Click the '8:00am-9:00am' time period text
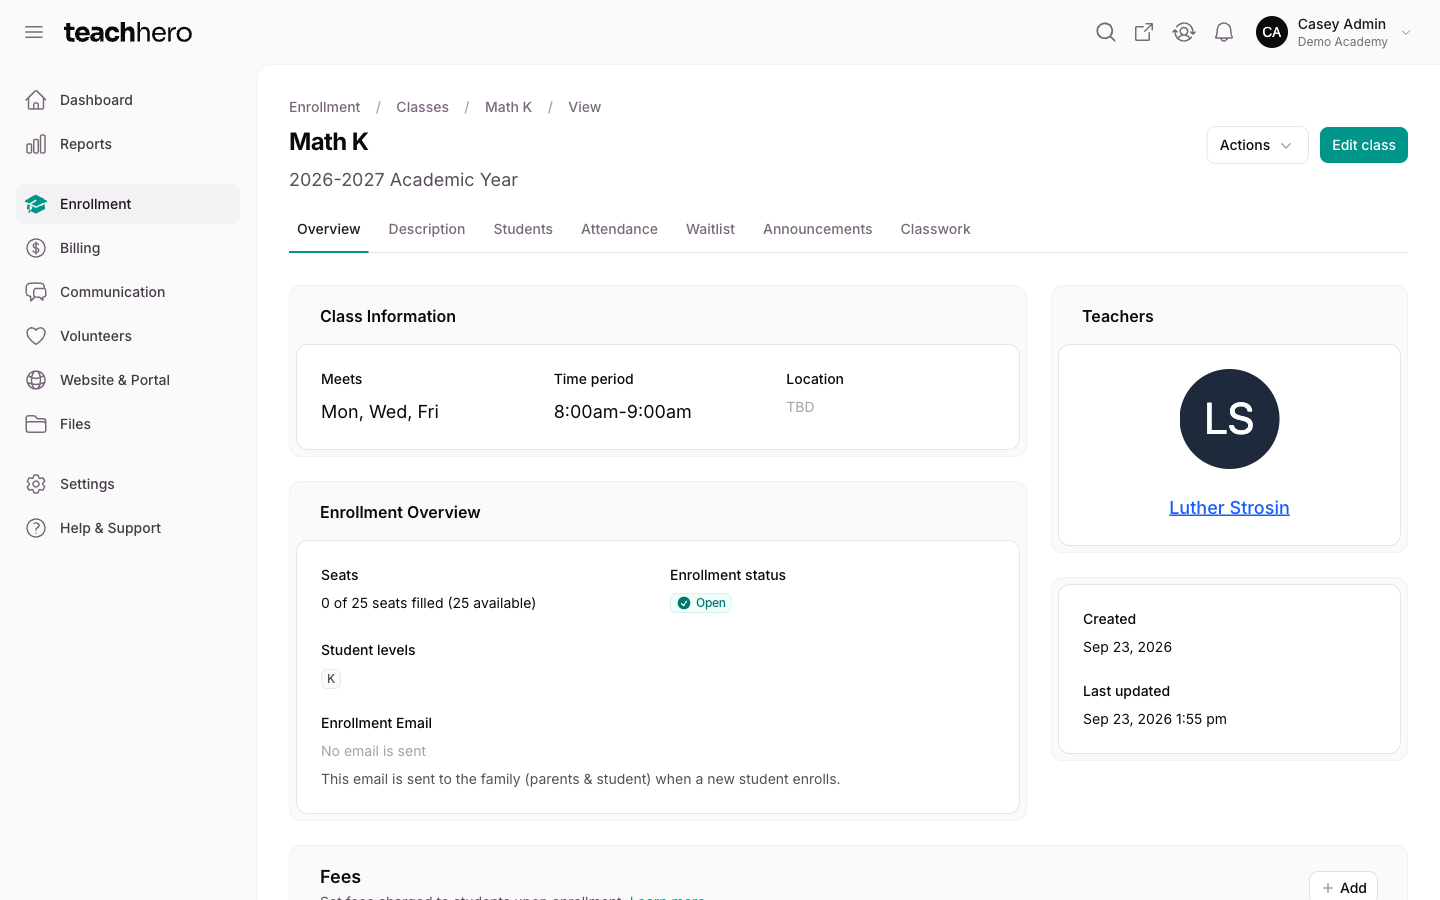 [623, 412]
